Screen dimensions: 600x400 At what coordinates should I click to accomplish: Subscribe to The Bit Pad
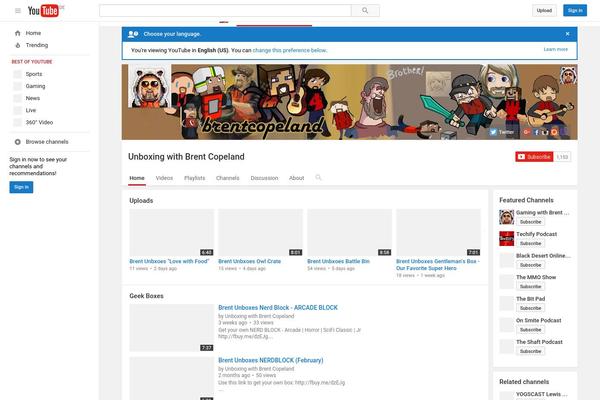[530, 308]
